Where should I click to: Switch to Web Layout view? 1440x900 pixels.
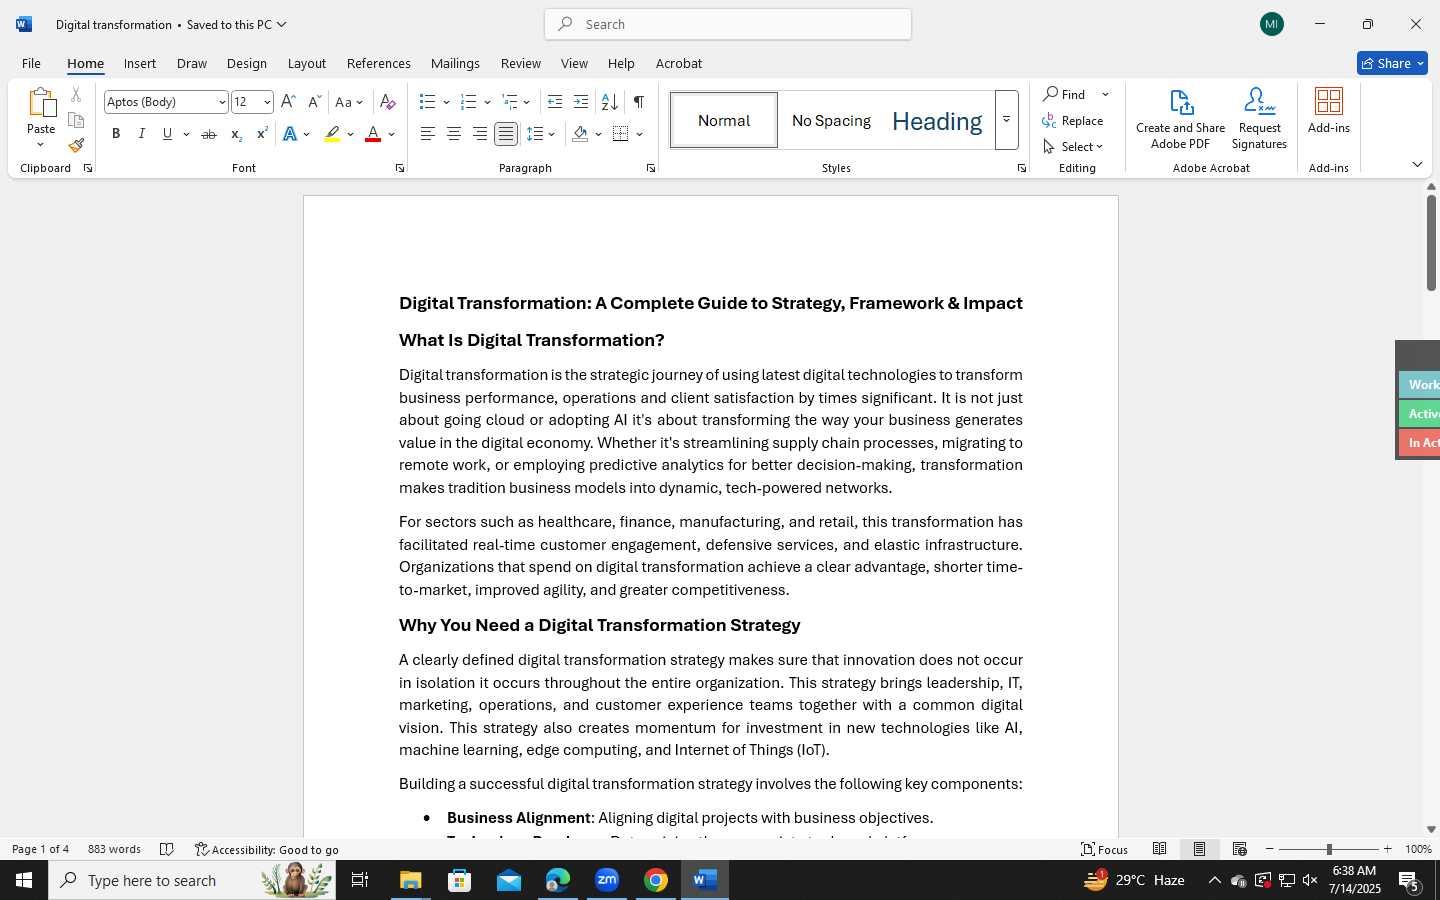click(1240, 849)
